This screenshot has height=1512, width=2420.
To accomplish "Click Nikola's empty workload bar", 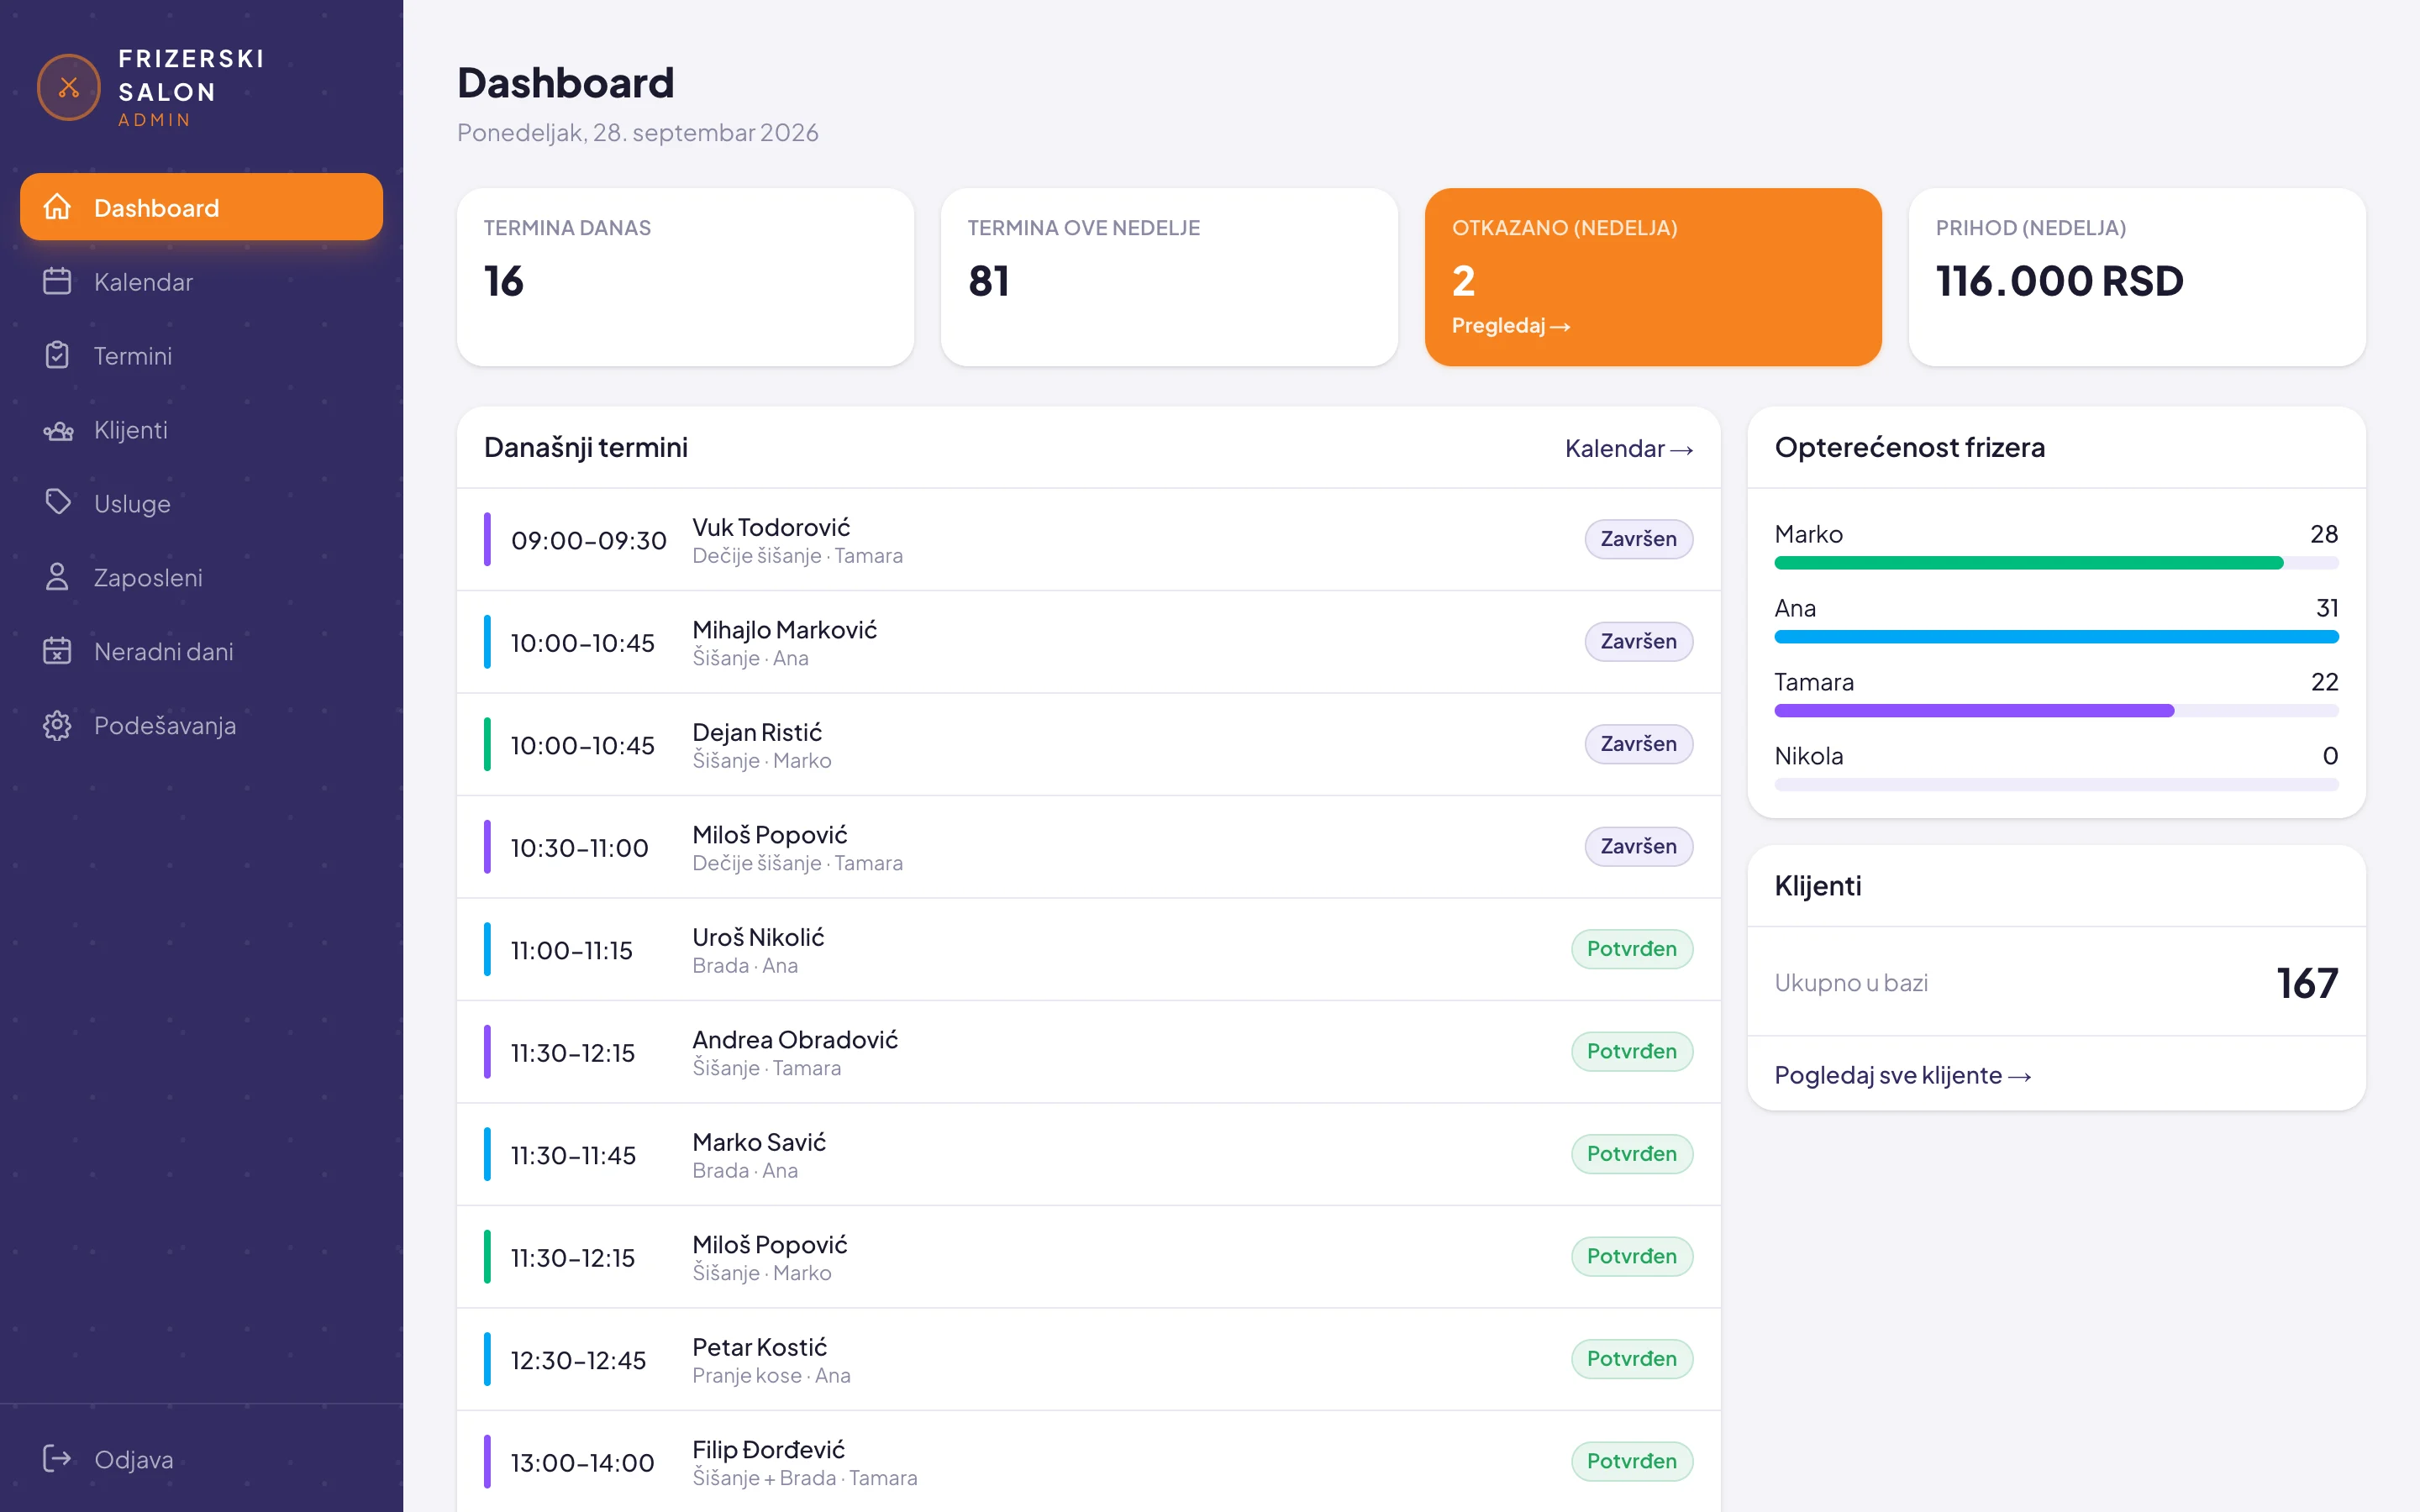I will [x=2056, y=785].
